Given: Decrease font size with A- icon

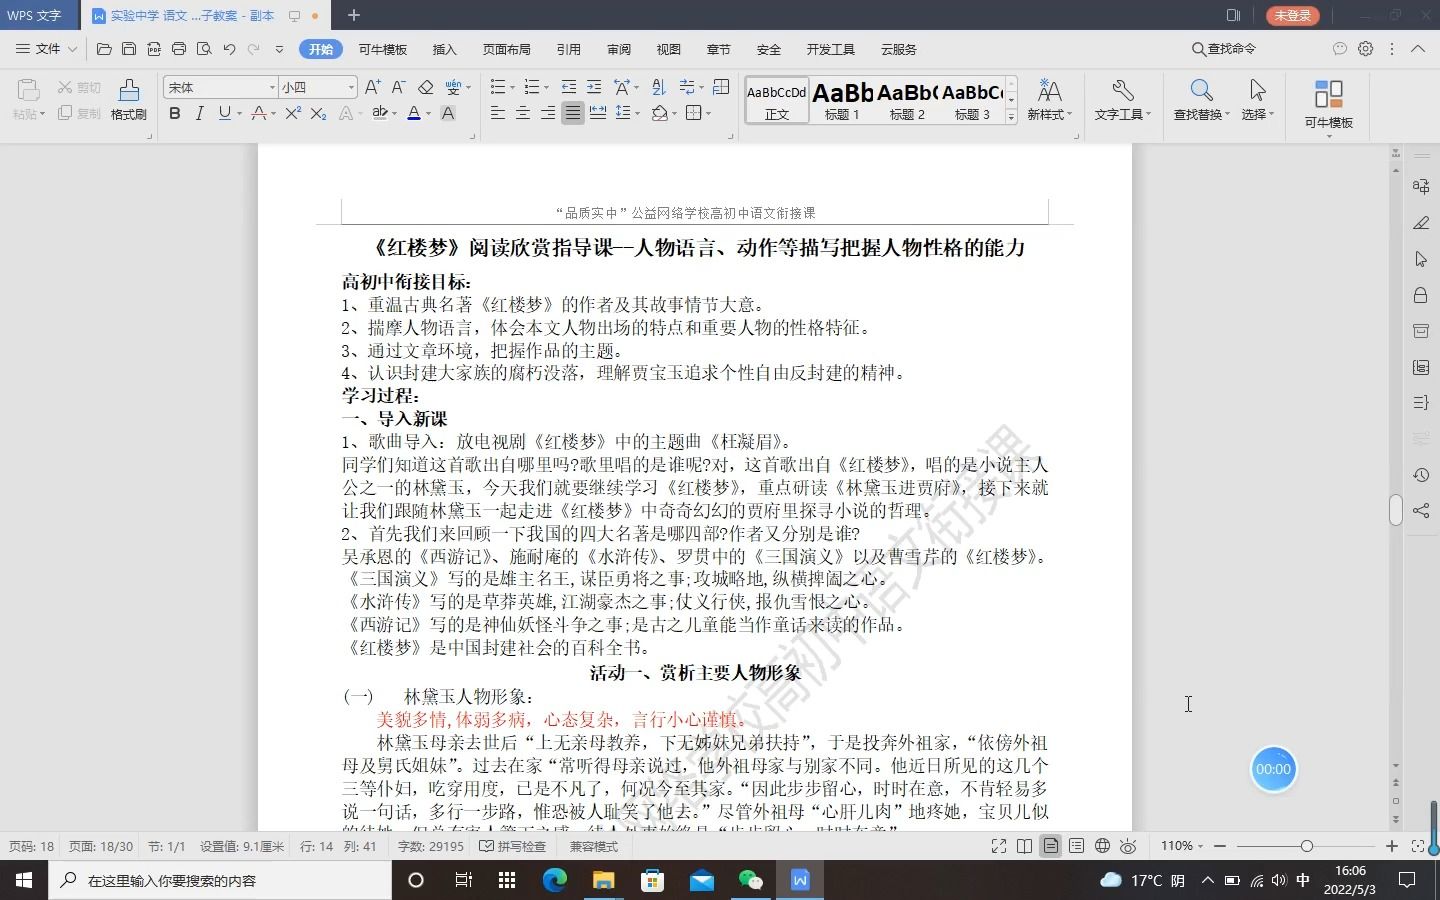Looking at the screenshot, I should [x=398, y=87].
